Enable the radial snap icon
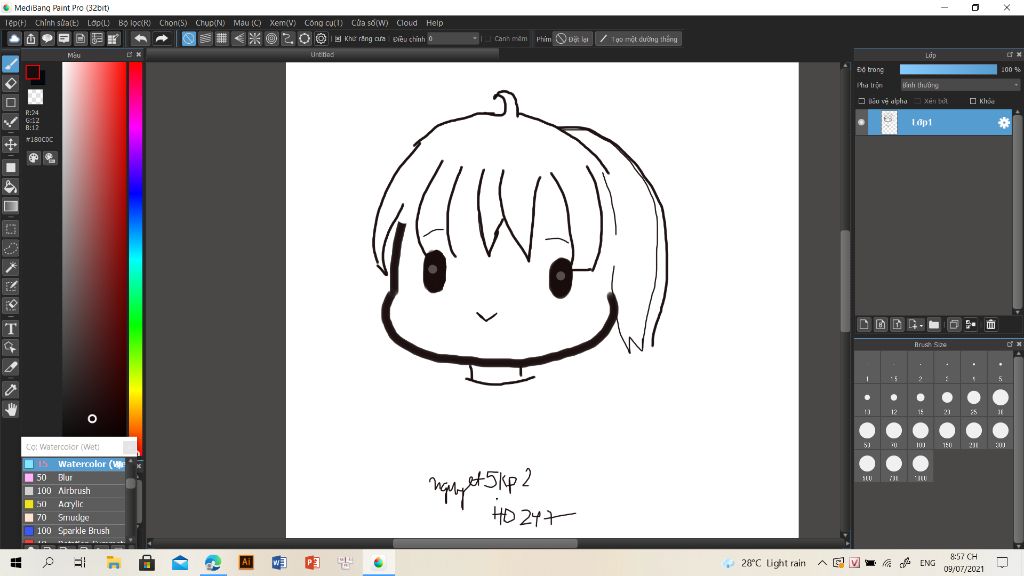 click(x=255, y=39)
